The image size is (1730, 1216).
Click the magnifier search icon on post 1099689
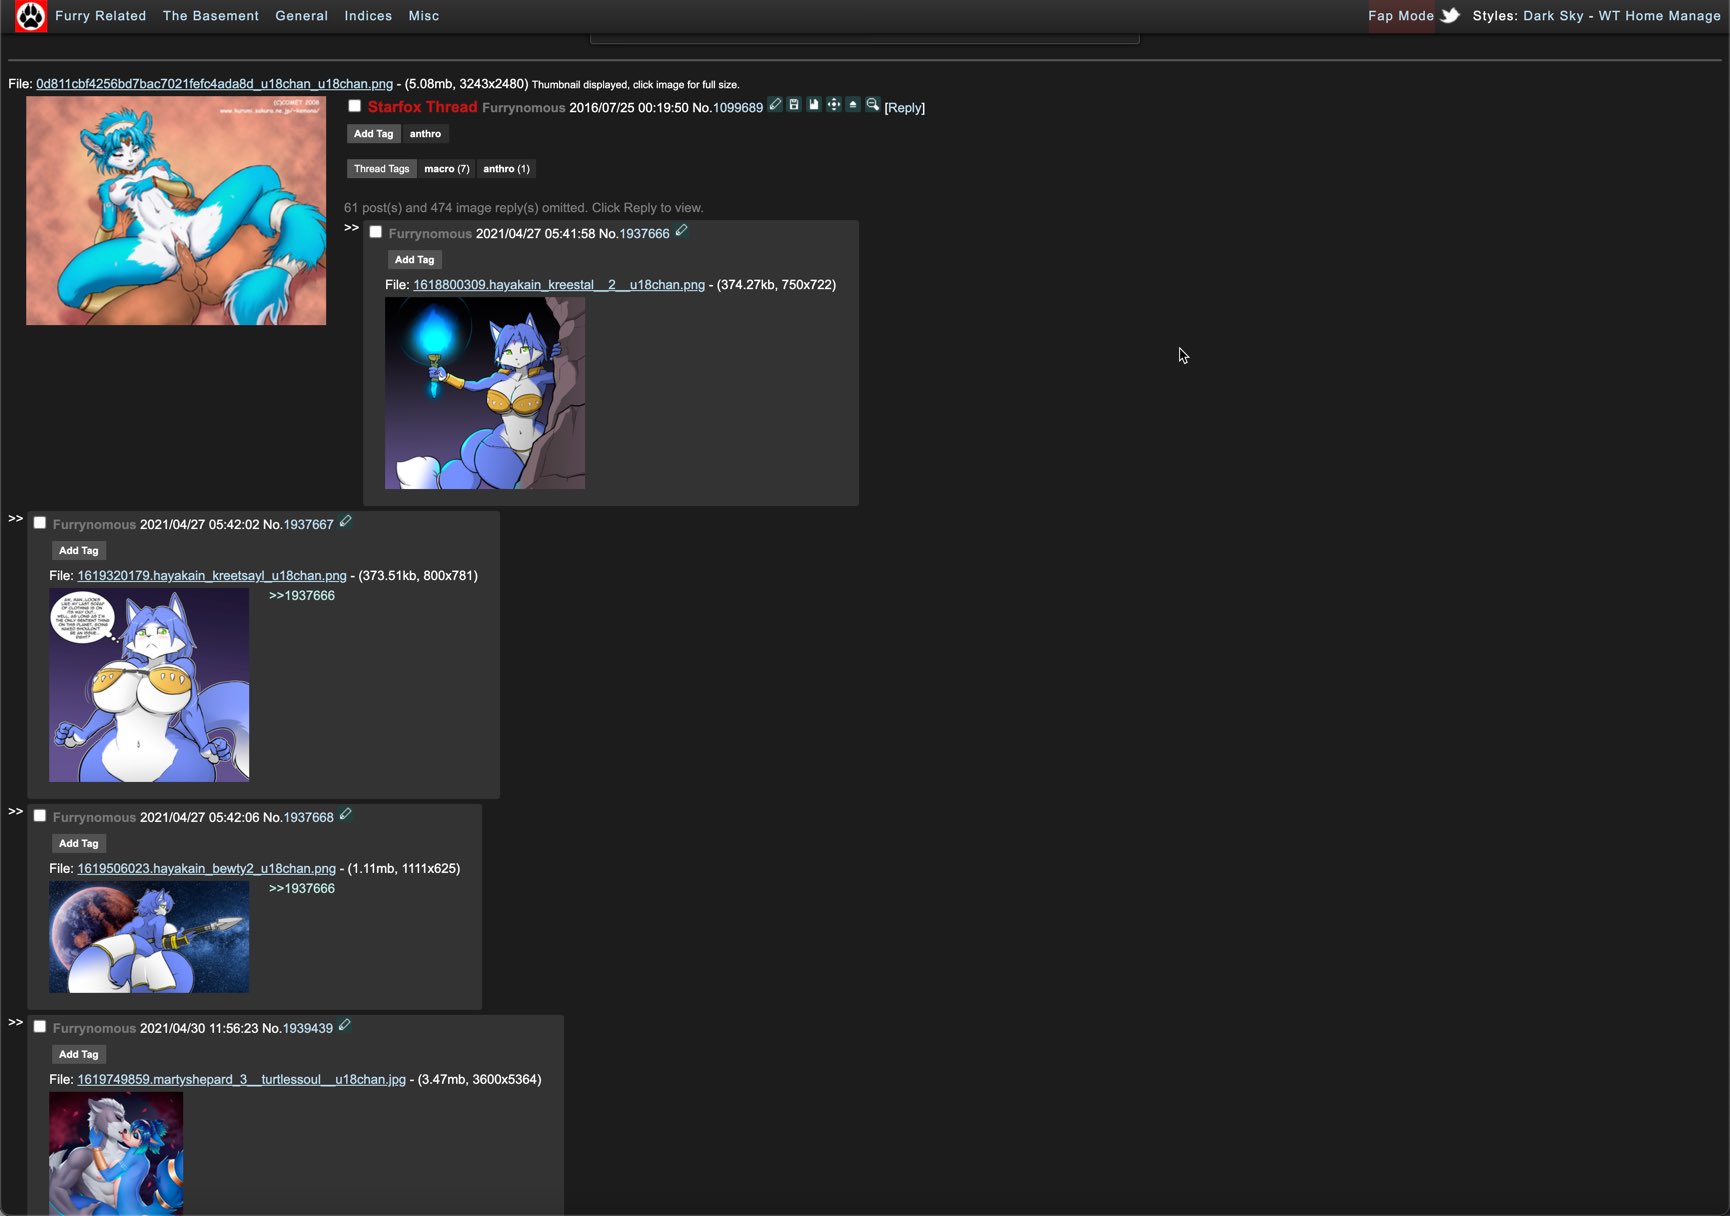(872, 105)
